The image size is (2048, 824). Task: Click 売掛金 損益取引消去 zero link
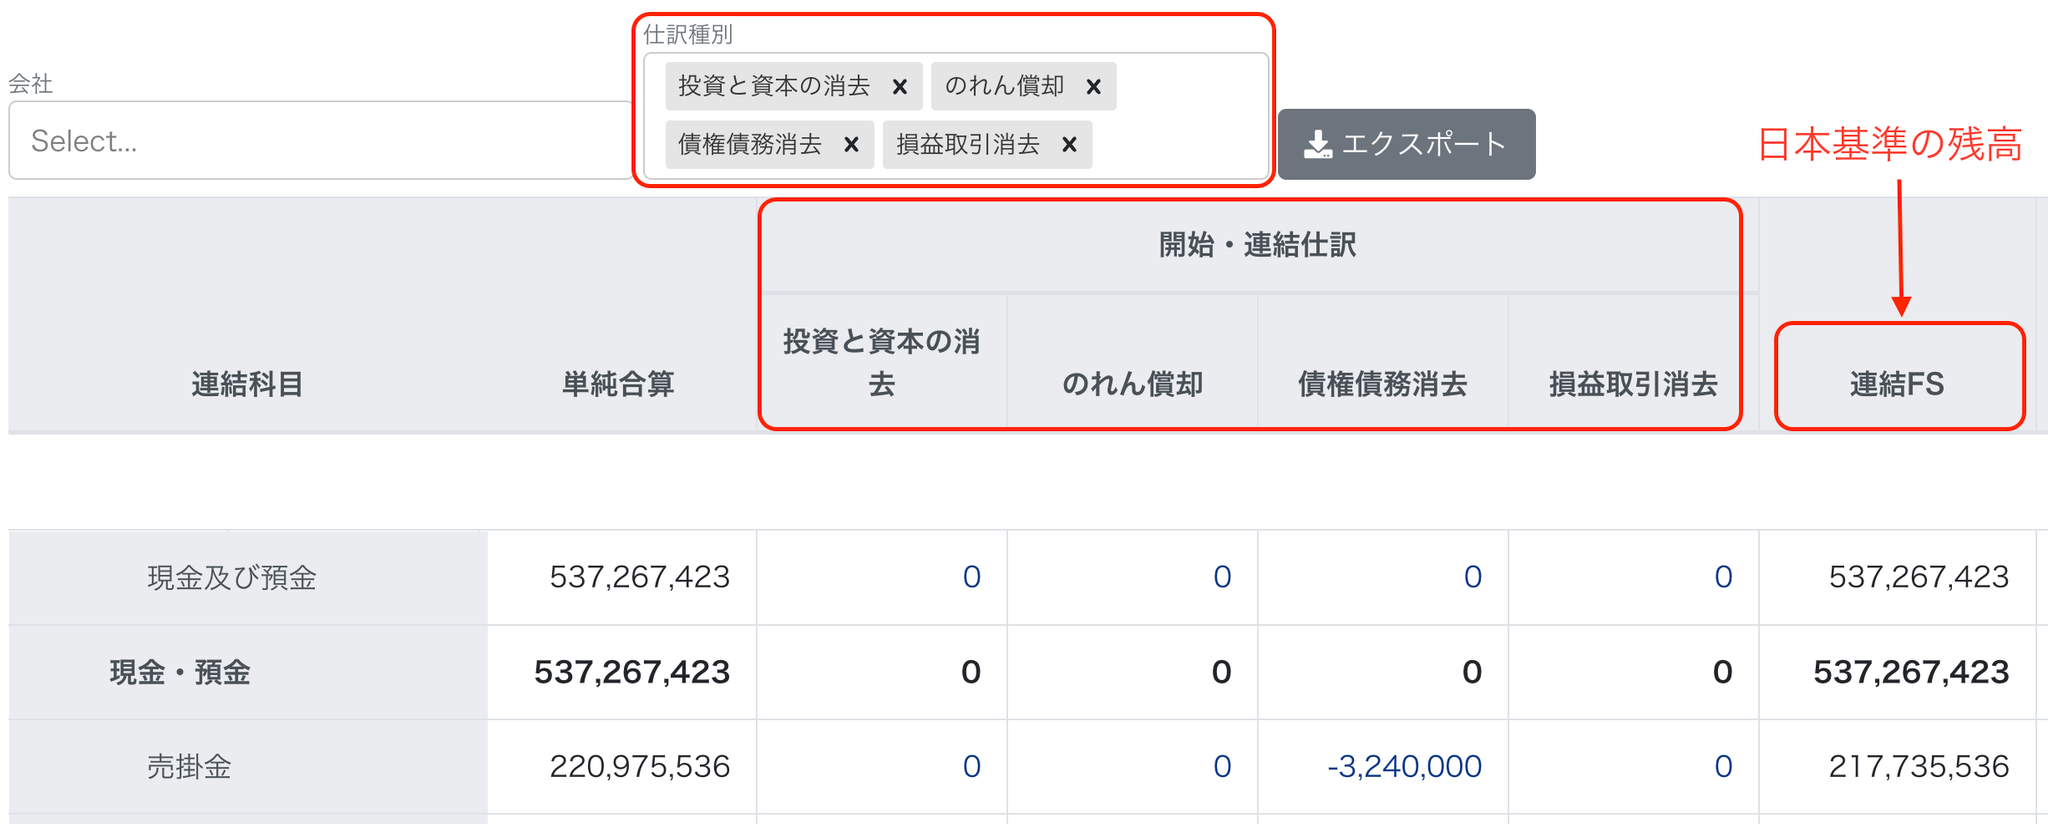click(x=1722, y=767)
